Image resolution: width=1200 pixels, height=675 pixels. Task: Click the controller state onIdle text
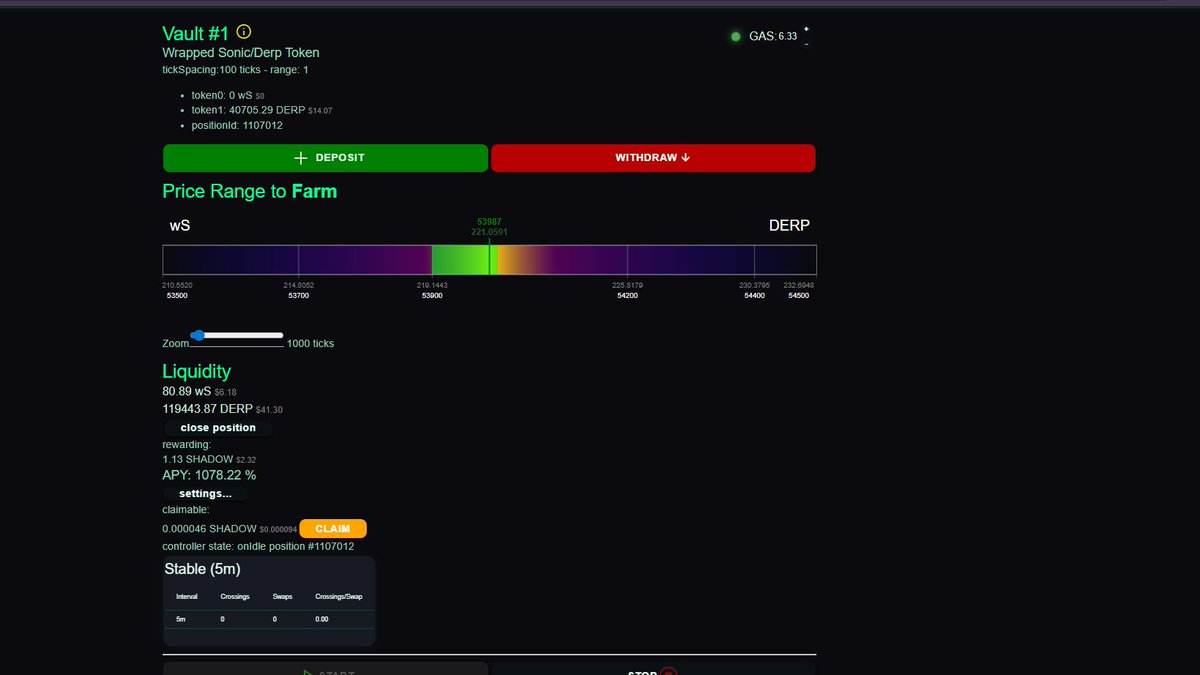(258, 547)
